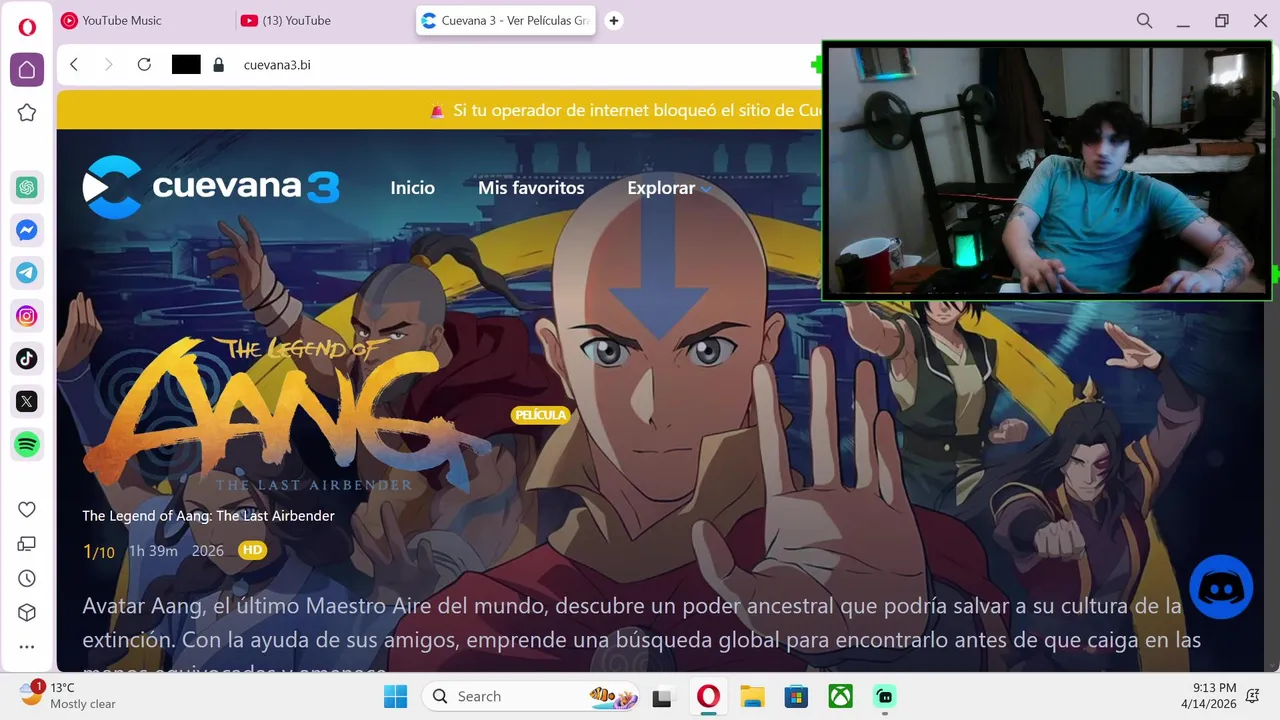Image resolution: width=1280 pixels, height=720 pixels.
Task: Open weather widget showing 13°C
Action: [x=68, y=695]
